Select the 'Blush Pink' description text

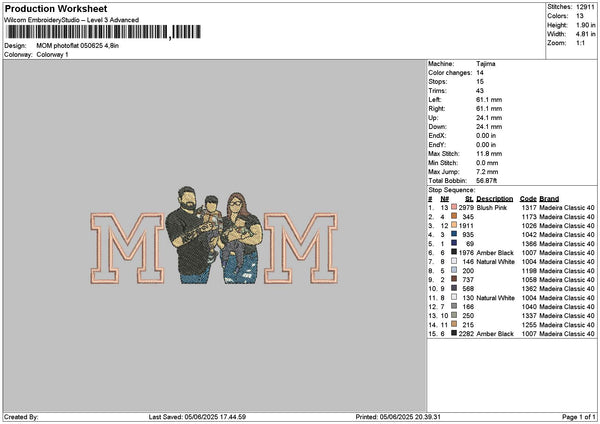(x=492, y=207)
